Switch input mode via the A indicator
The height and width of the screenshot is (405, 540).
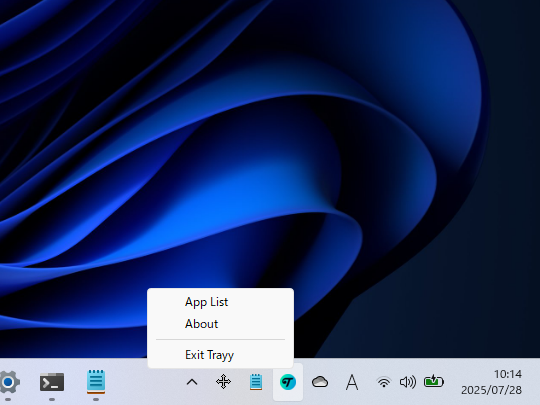[352, 382]
